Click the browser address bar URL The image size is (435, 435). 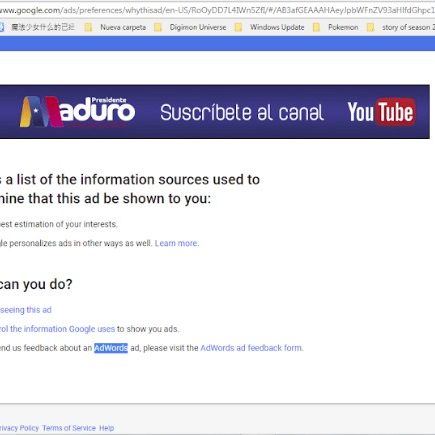[x=217, y=10]
